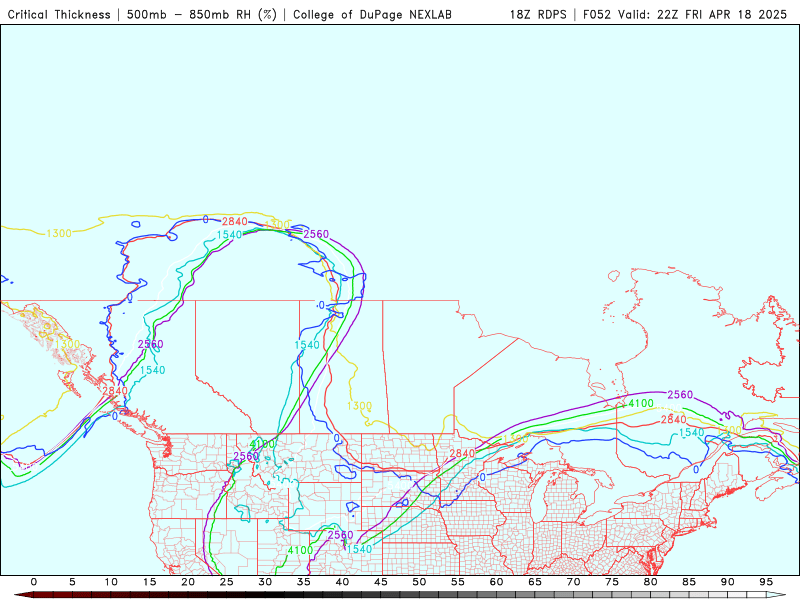Click the "Critical Thickness" title text
This screenshot has height=600, width=800.
click(x=59, y=14)
